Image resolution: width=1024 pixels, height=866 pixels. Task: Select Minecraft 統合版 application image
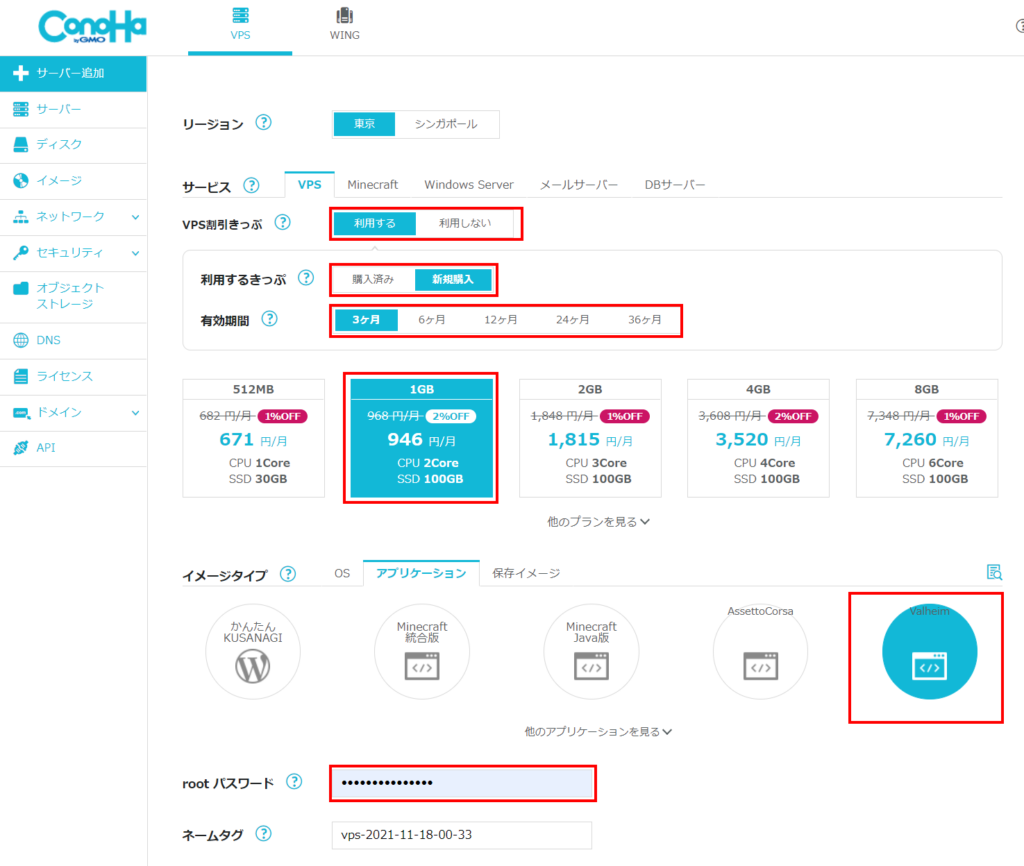422,652
